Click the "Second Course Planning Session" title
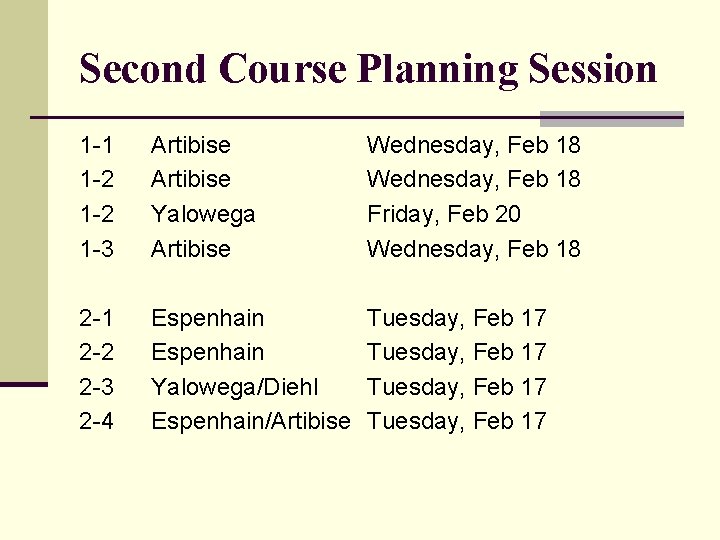This screenshot has width=720, height=540. 368,69
